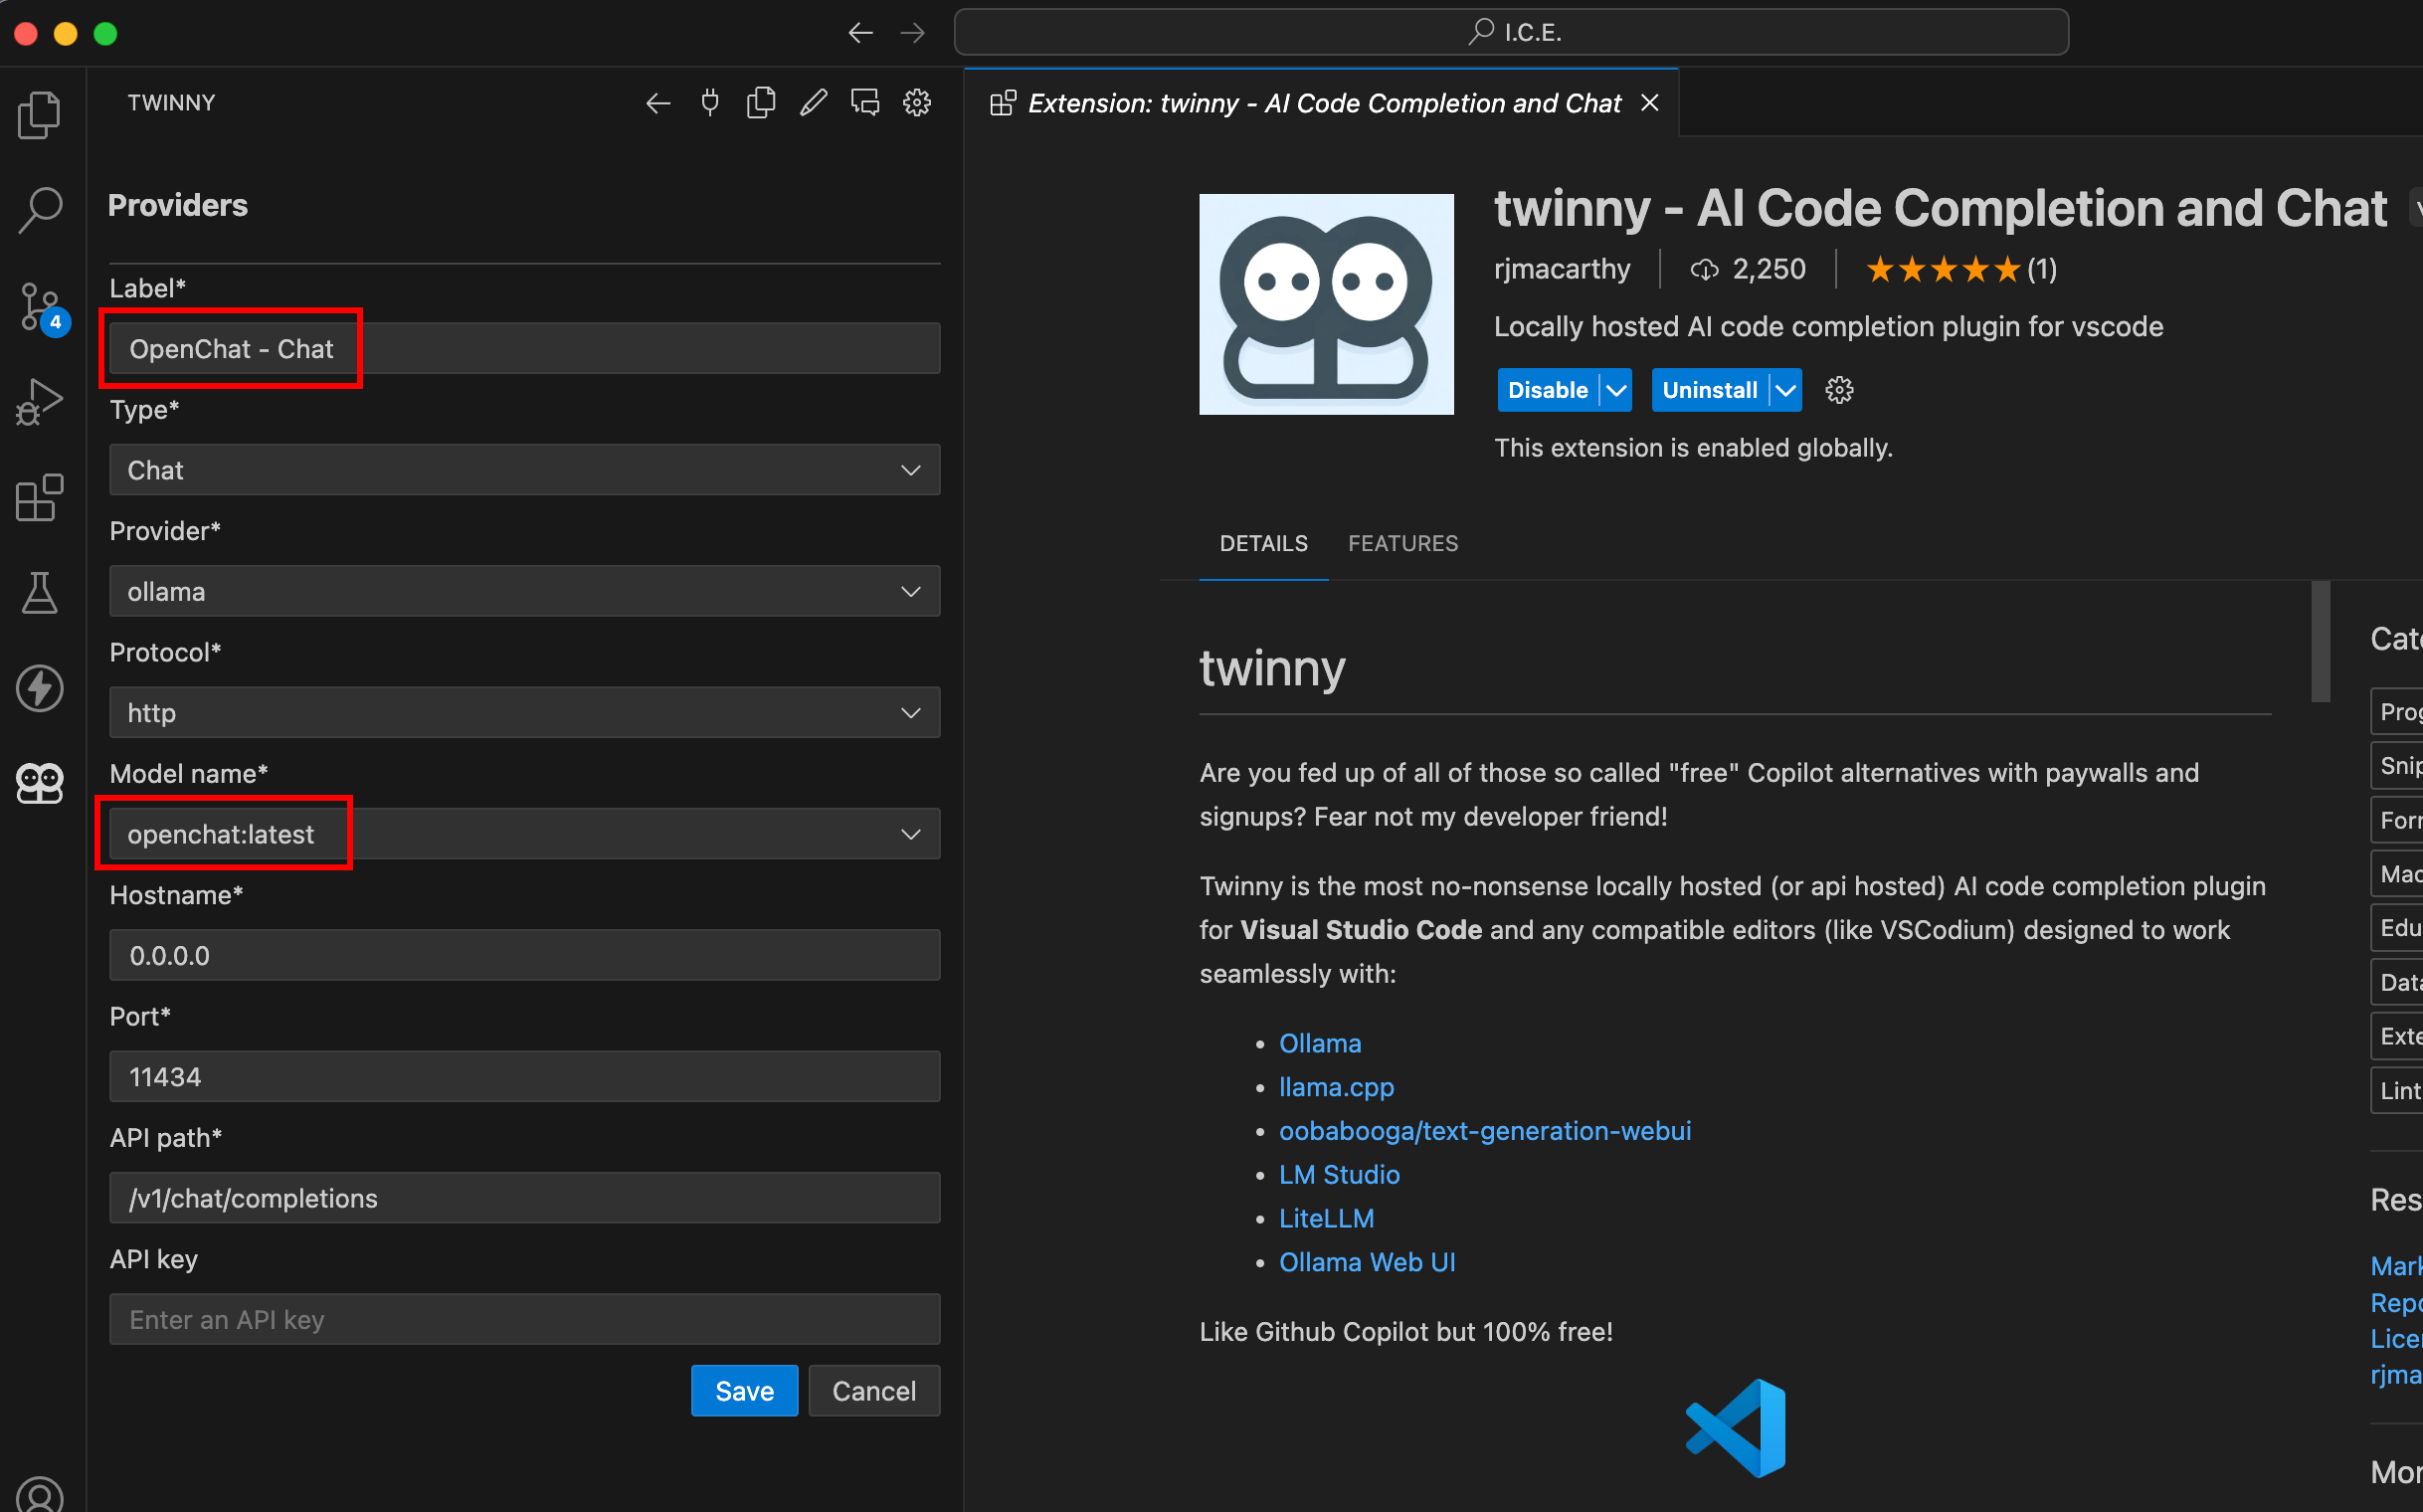Image resolution: width=2423 pixels, height=1512 pixels.
Task: Open the Accounts icon in activity bar
Action: [40, 1494]
